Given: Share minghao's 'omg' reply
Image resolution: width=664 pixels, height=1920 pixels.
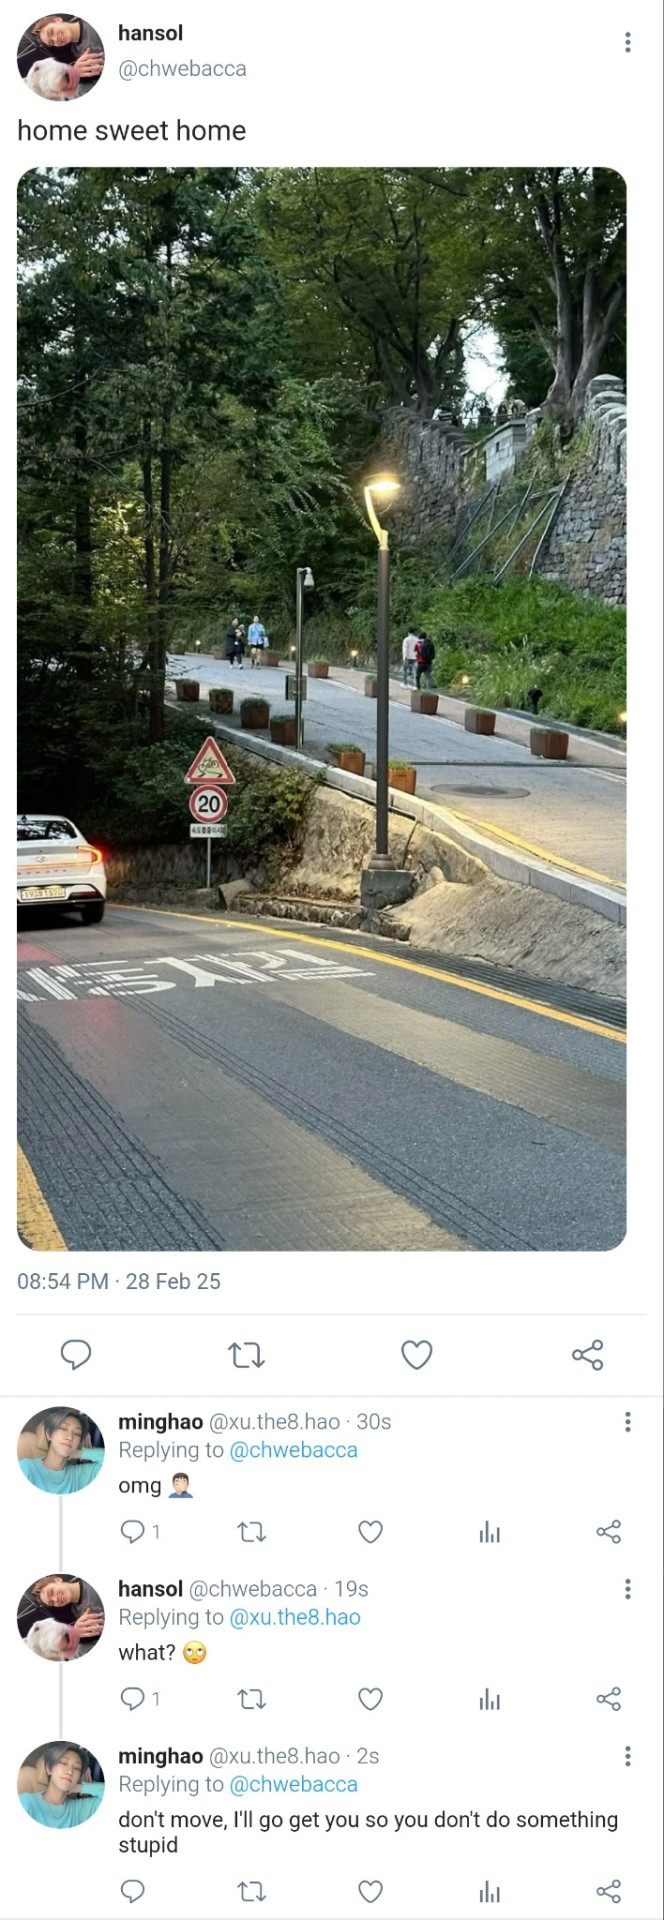Looking at the screenshot, I should click(608, 1531).
